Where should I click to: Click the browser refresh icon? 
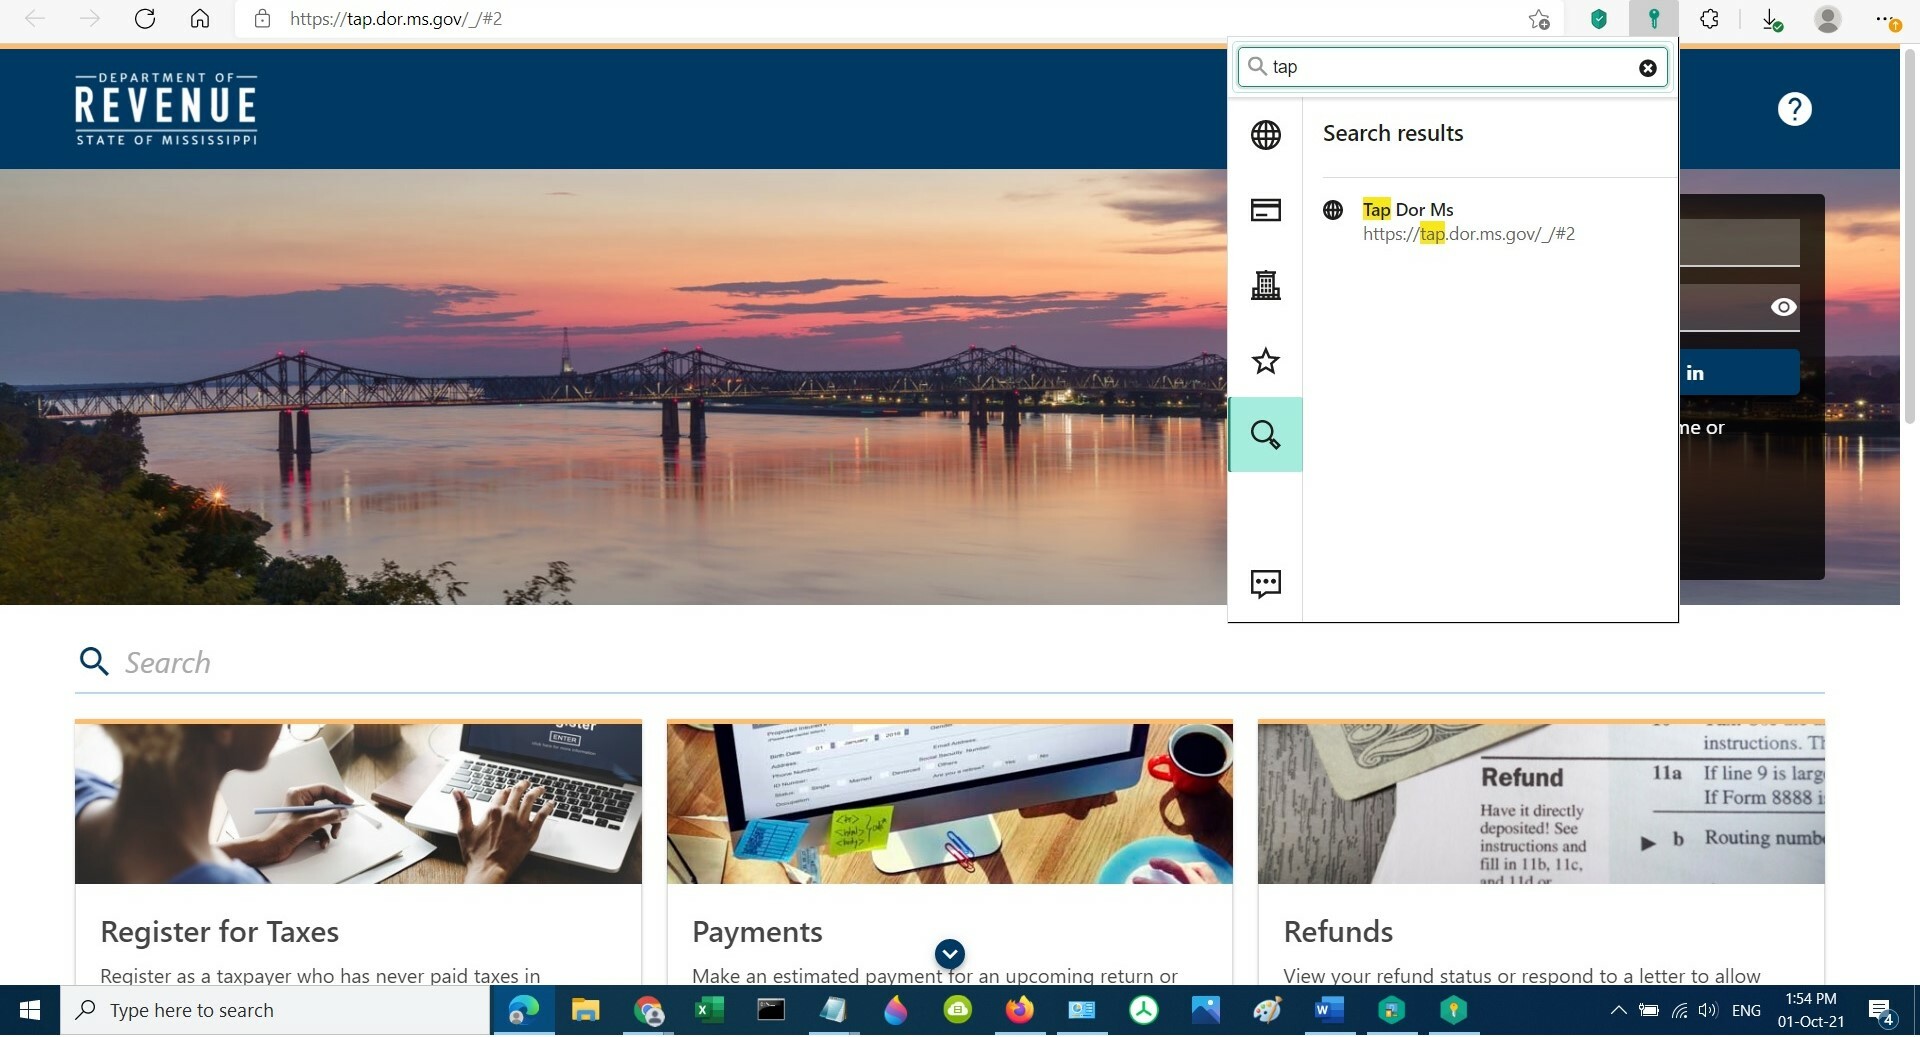[x=145, y=19]
